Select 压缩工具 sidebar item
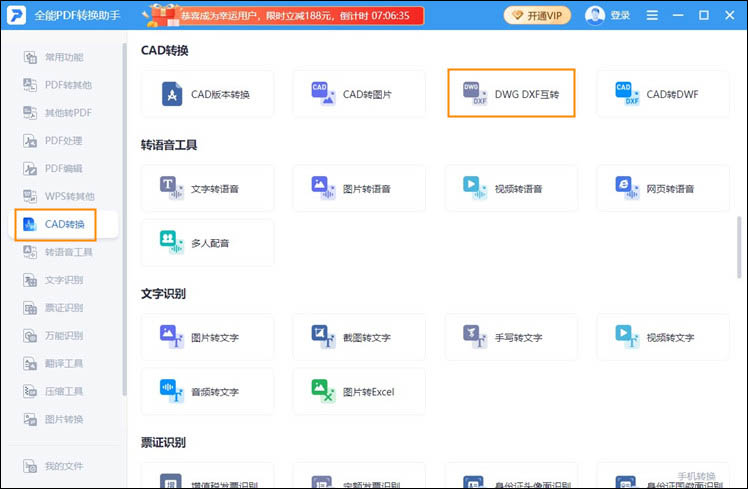Screen dimensions: 748x489 pos(63,391)
